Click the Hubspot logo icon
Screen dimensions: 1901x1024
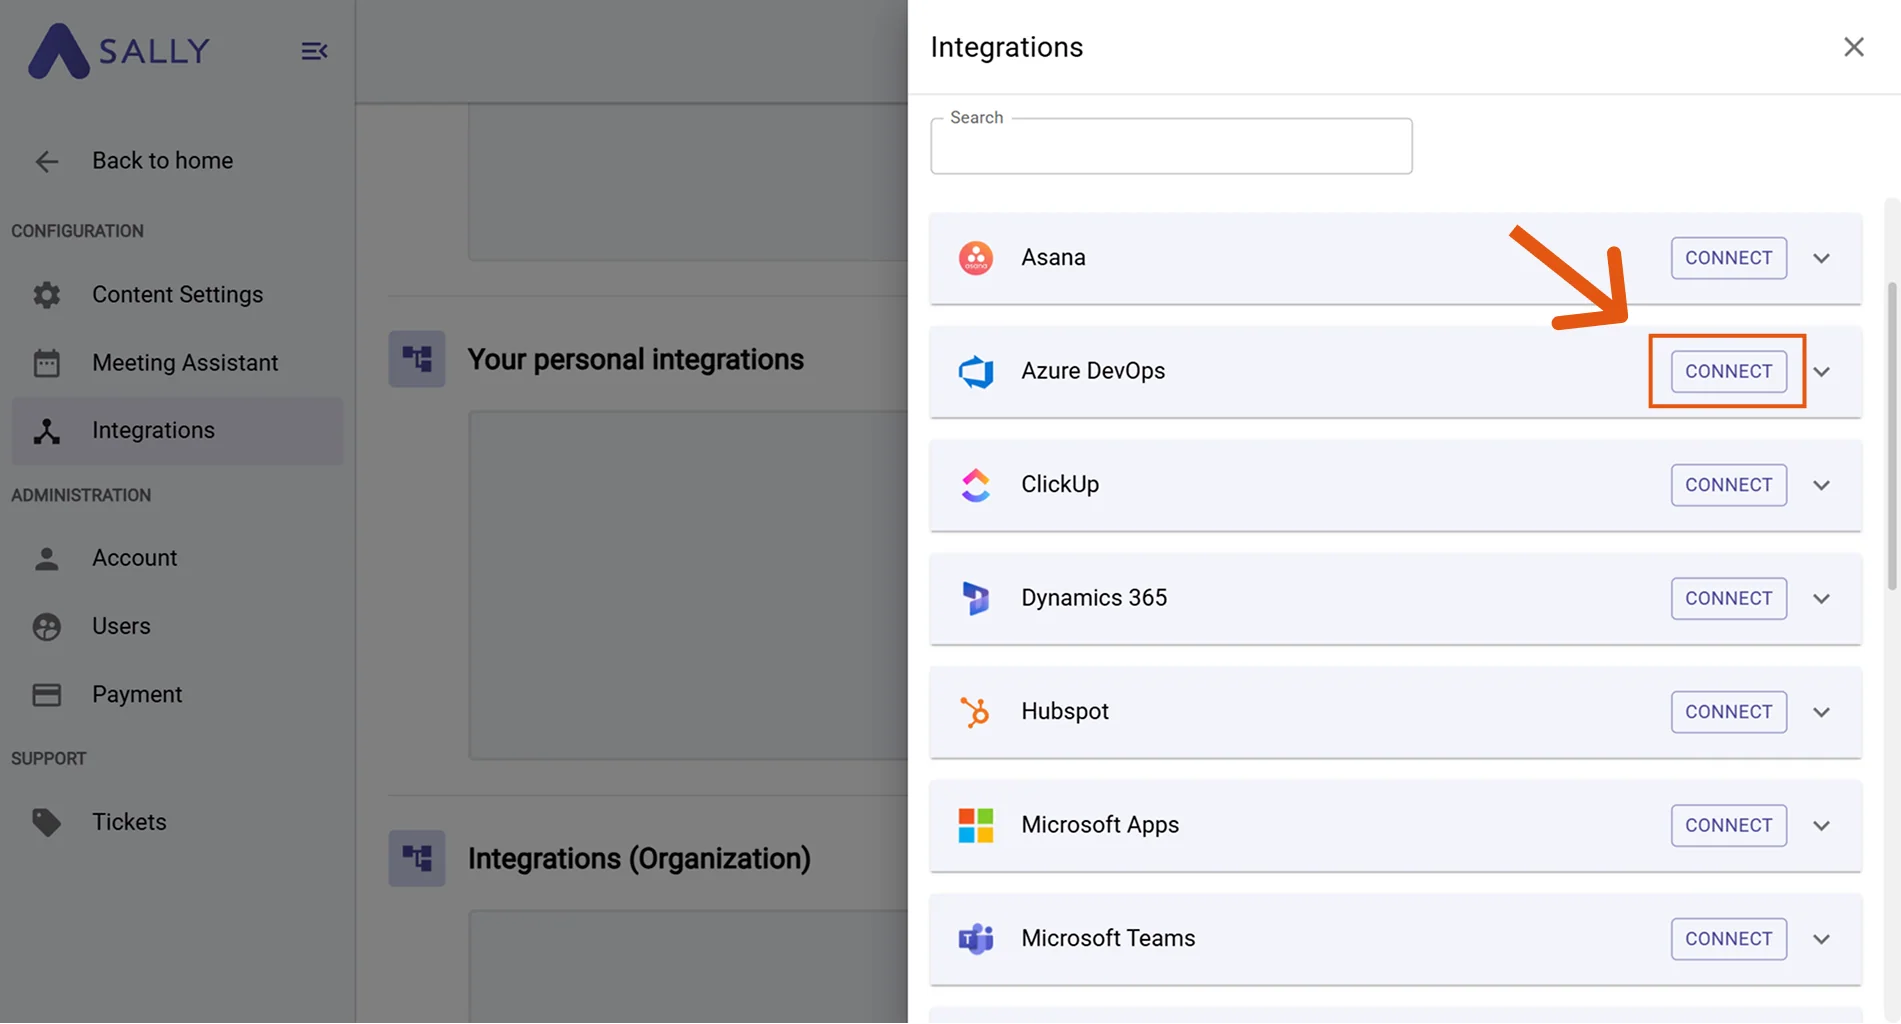click(975, 712)
